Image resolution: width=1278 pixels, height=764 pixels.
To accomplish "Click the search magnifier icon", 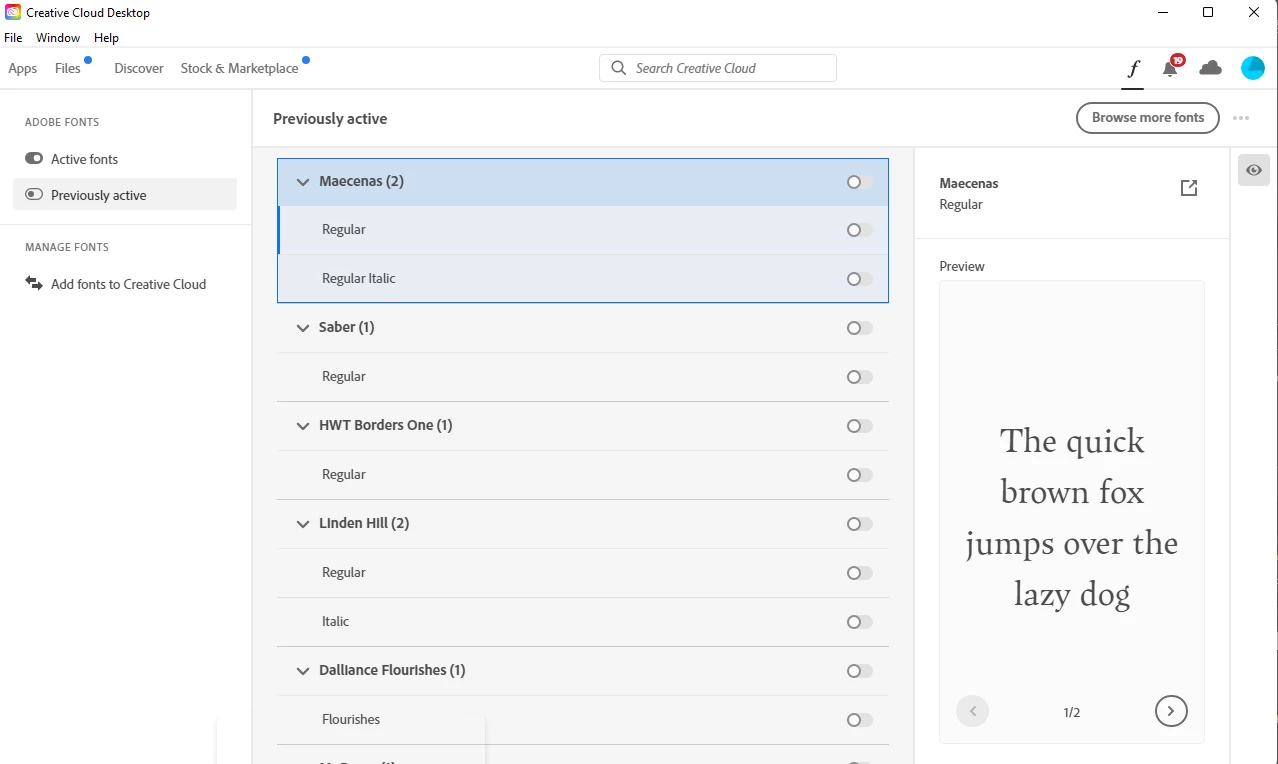I will [619, 68].
